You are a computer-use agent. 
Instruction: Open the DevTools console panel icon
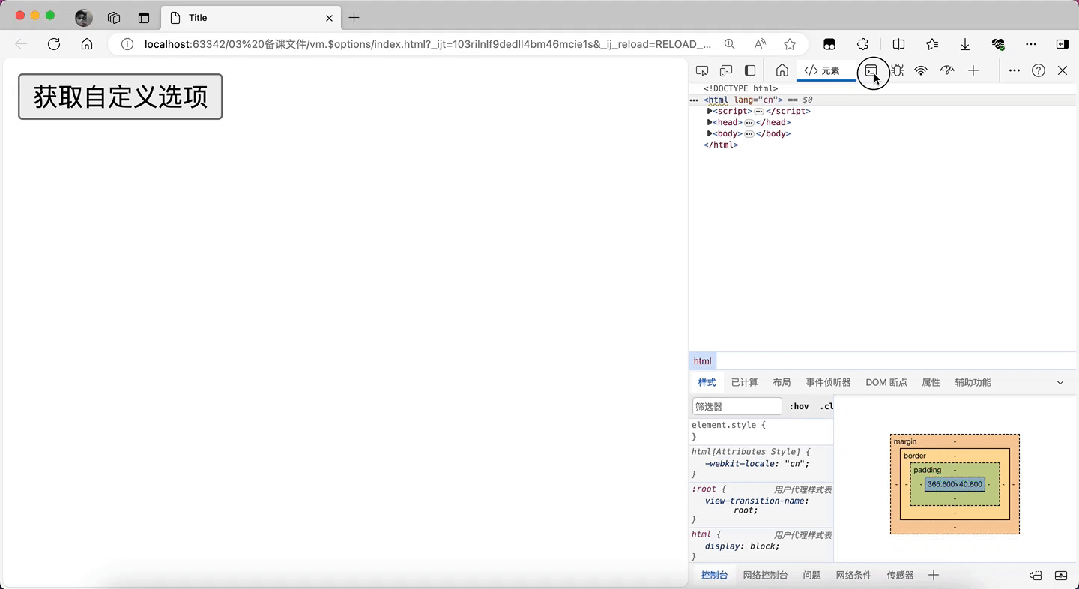point(871,70)
